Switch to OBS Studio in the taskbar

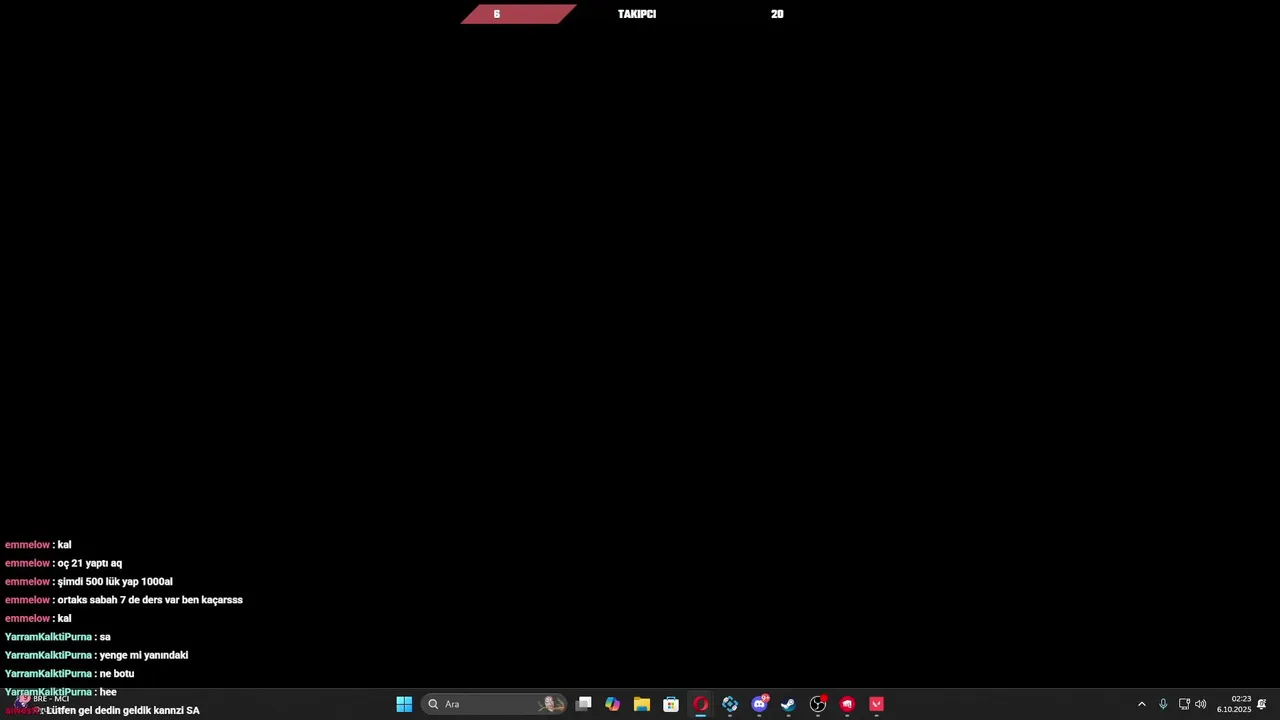click(818, 704)
